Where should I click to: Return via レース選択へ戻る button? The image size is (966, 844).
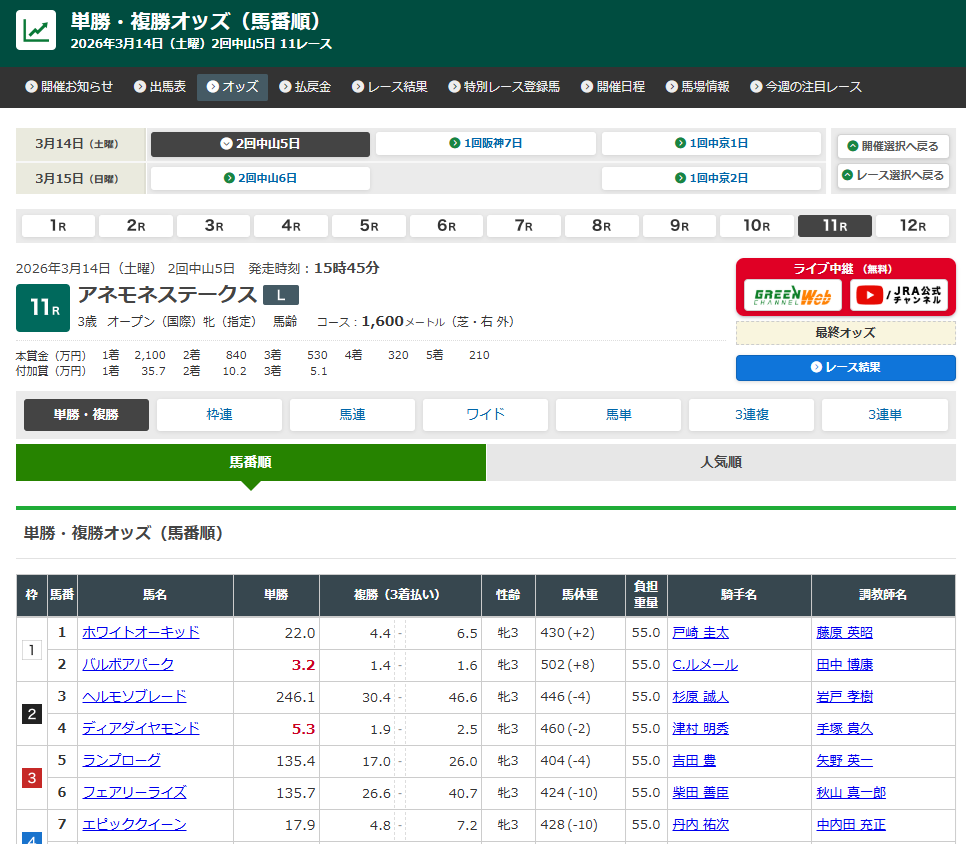[893, 175]
